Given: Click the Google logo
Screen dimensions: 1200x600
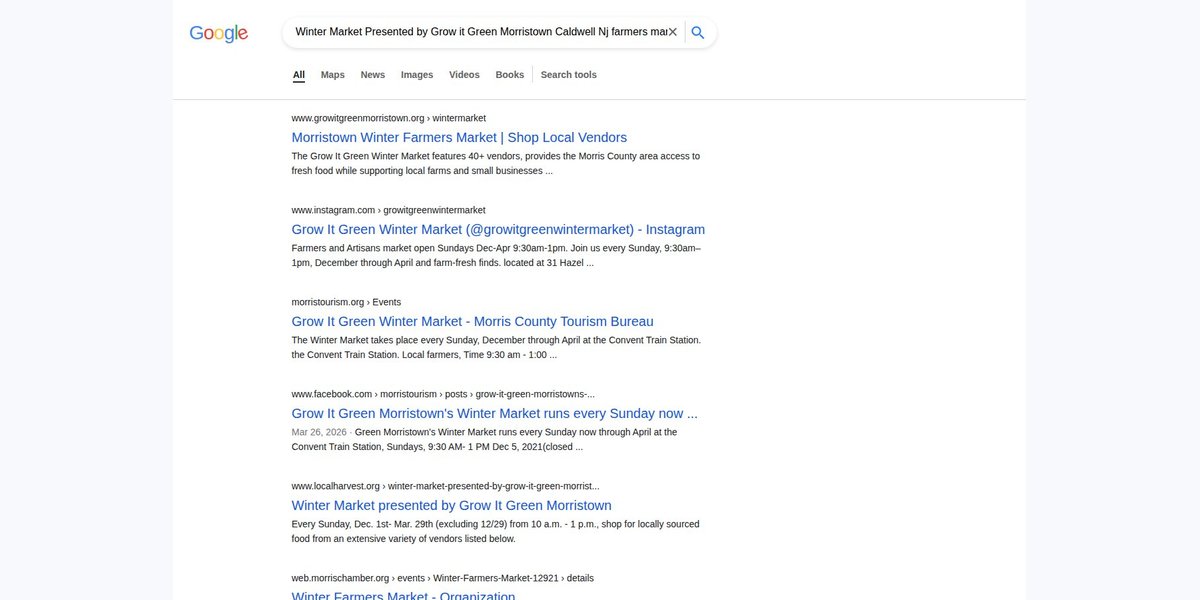Looking at the screenshot, I should point(219,33).
